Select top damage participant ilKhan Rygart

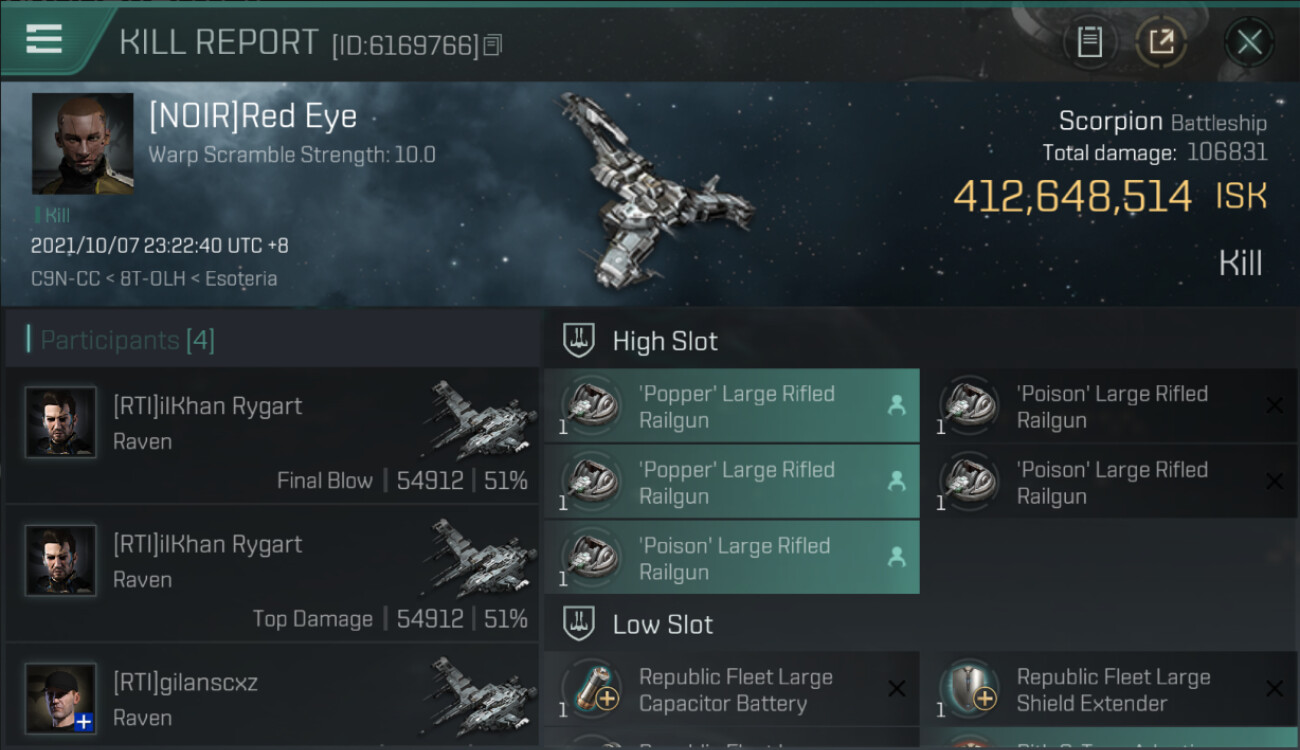(272, 573)
